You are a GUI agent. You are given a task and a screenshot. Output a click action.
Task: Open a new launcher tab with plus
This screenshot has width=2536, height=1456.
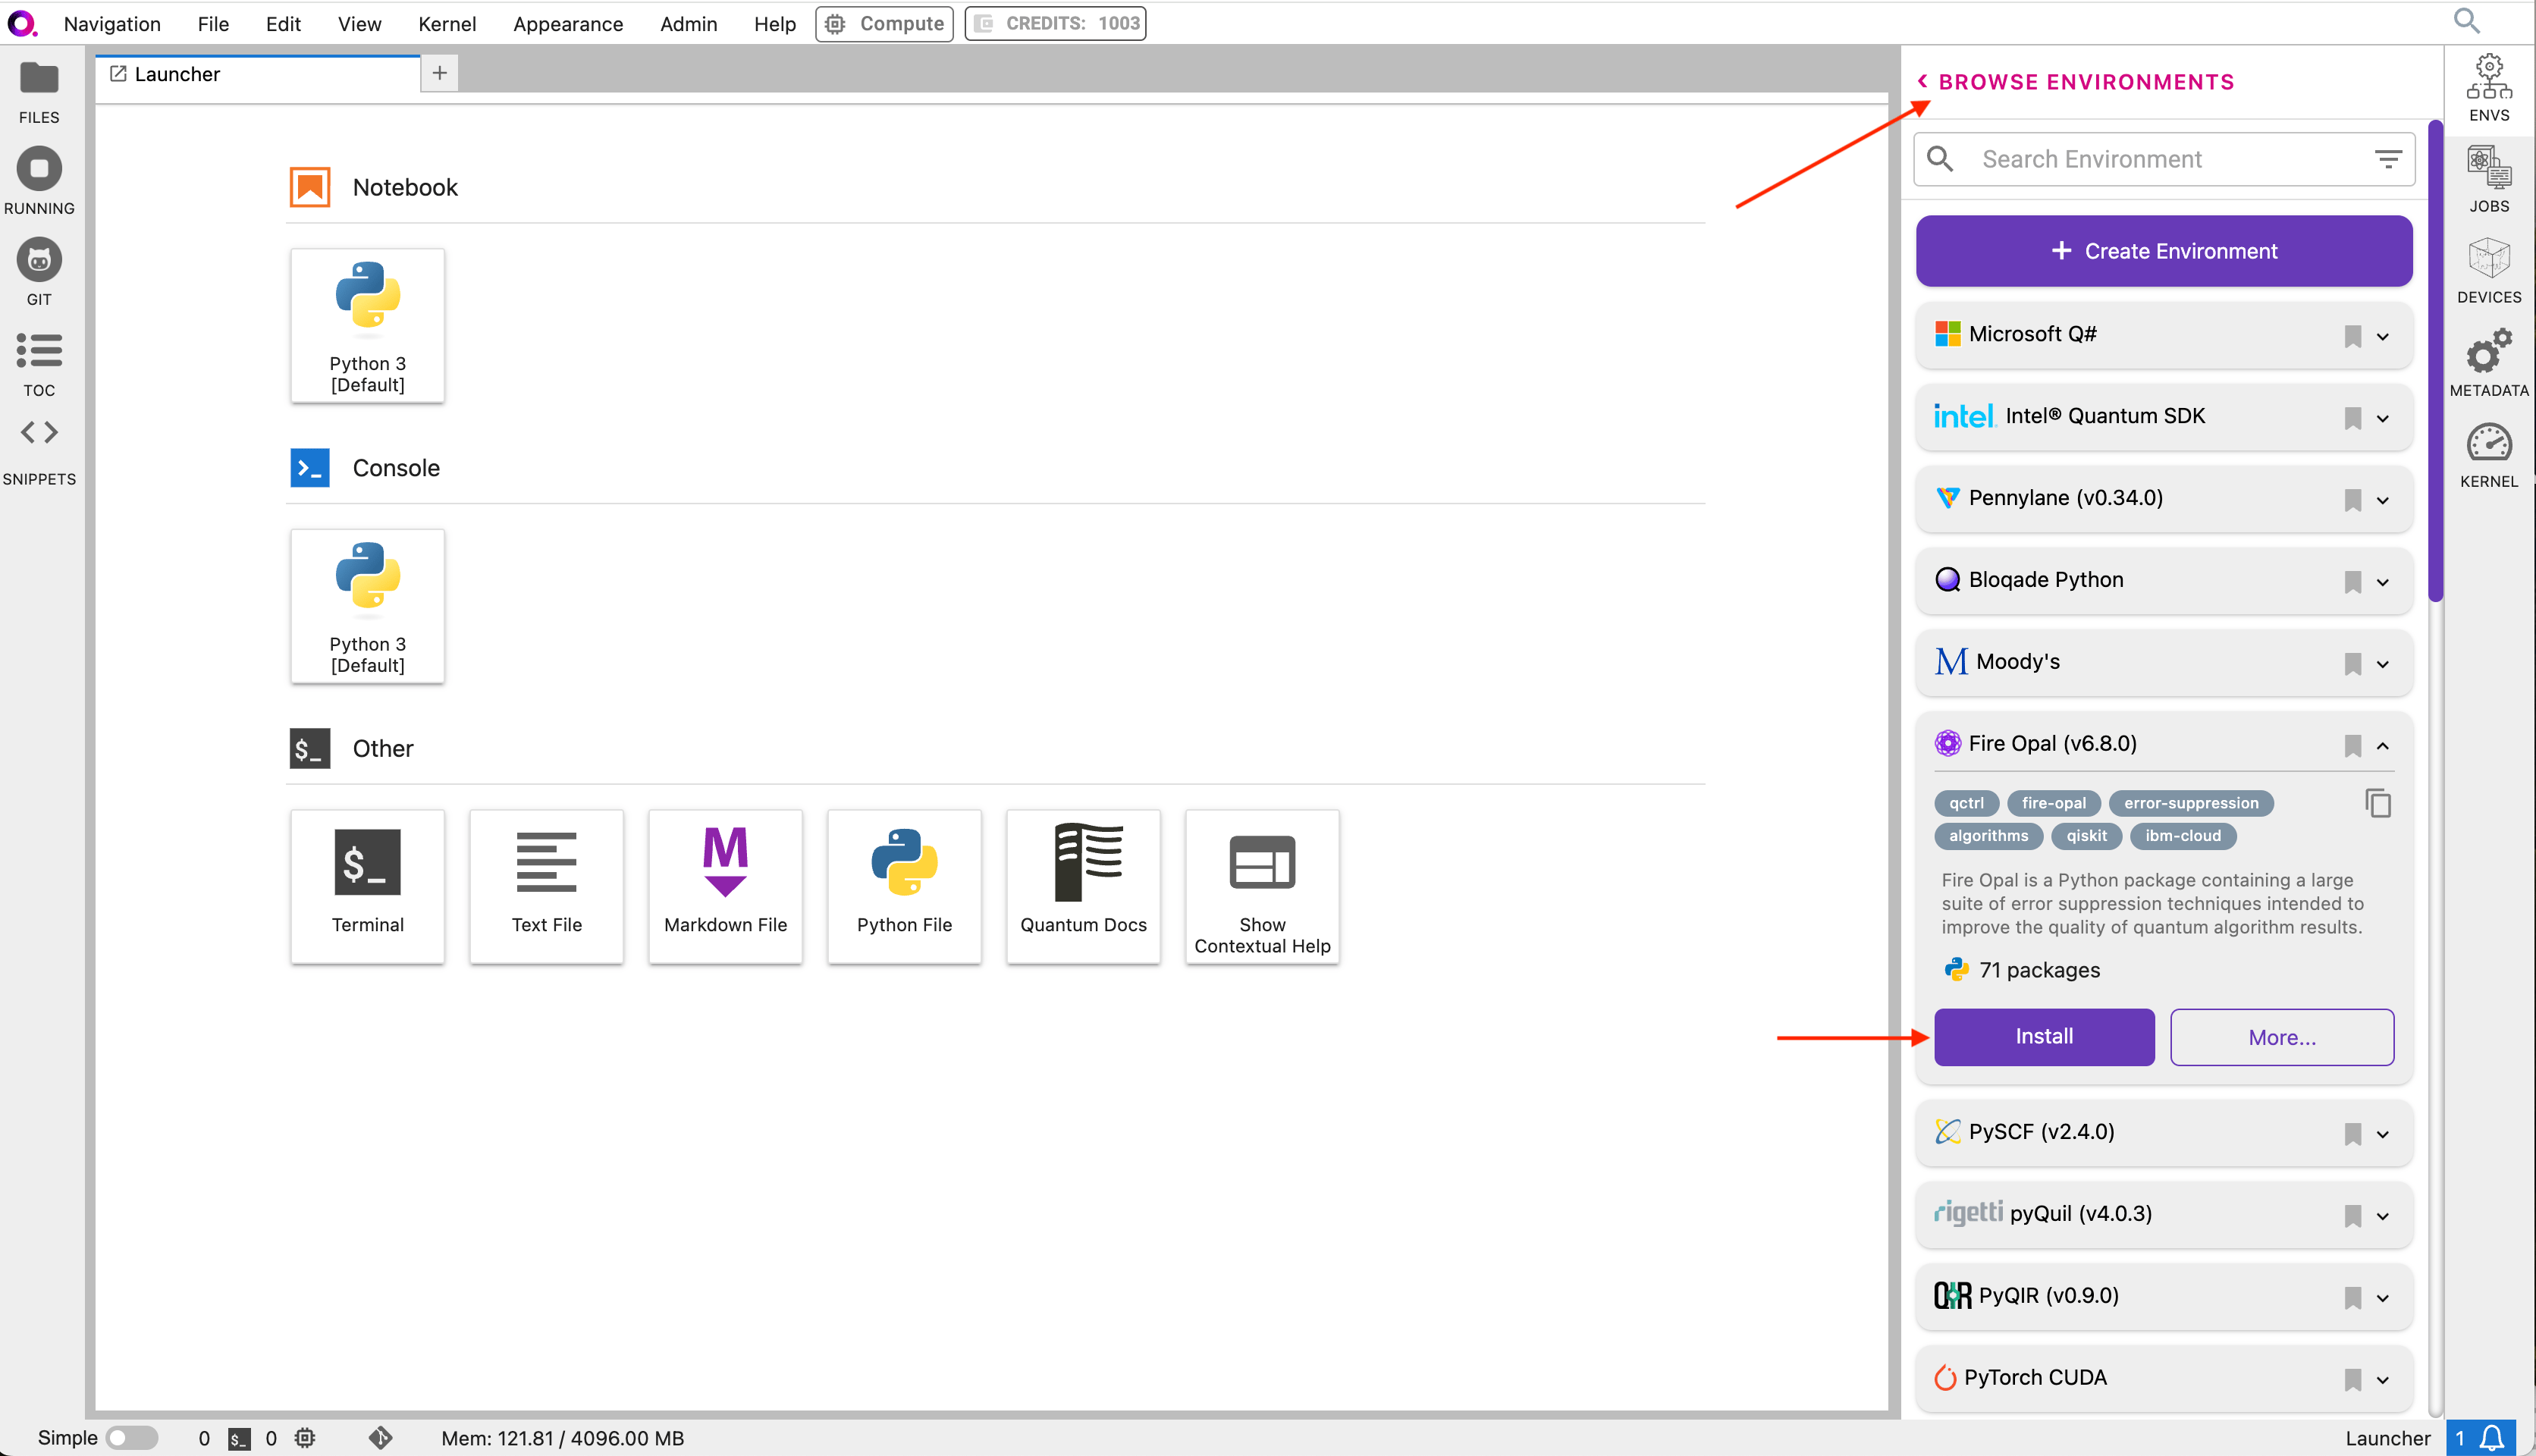click(439, 73)
